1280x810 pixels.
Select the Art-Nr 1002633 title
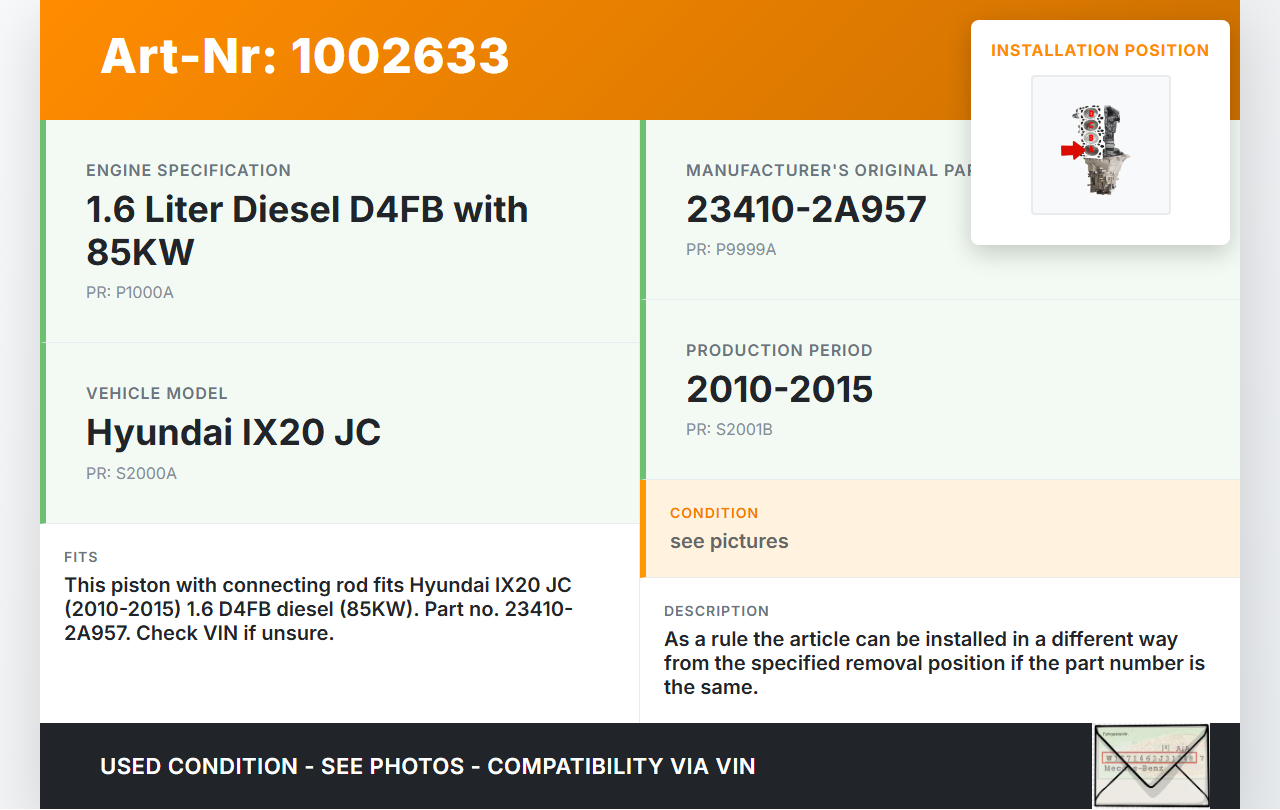click(x=305, y=56)
